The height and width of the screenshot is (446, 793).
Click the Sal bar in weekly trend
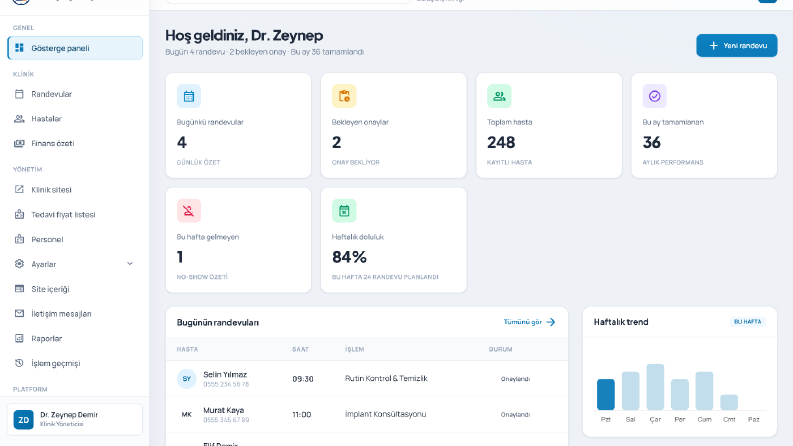point(630,391)
